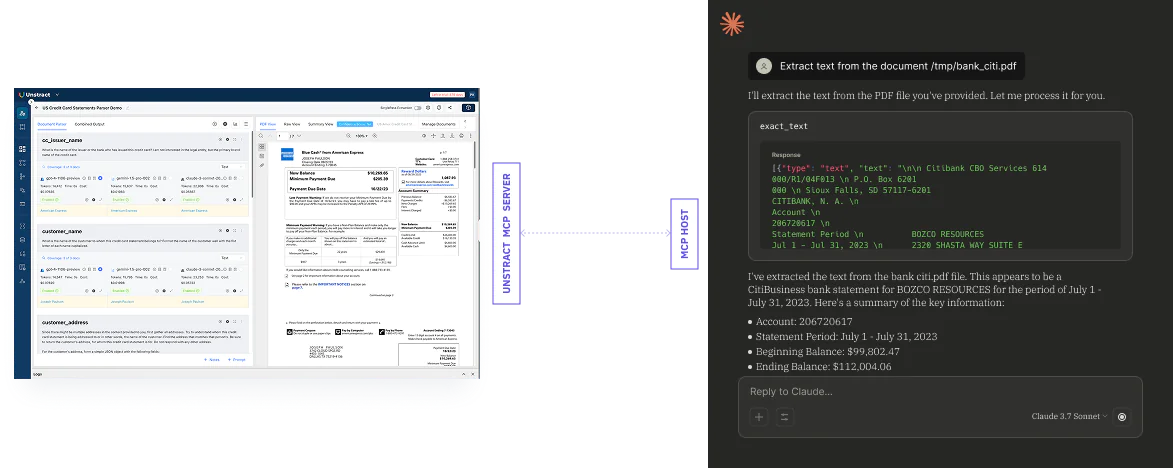This screenshot has height=468, width=1173.
Task: Toggle selected gpt-4 model in customer_name
Action: click(100, 269)
